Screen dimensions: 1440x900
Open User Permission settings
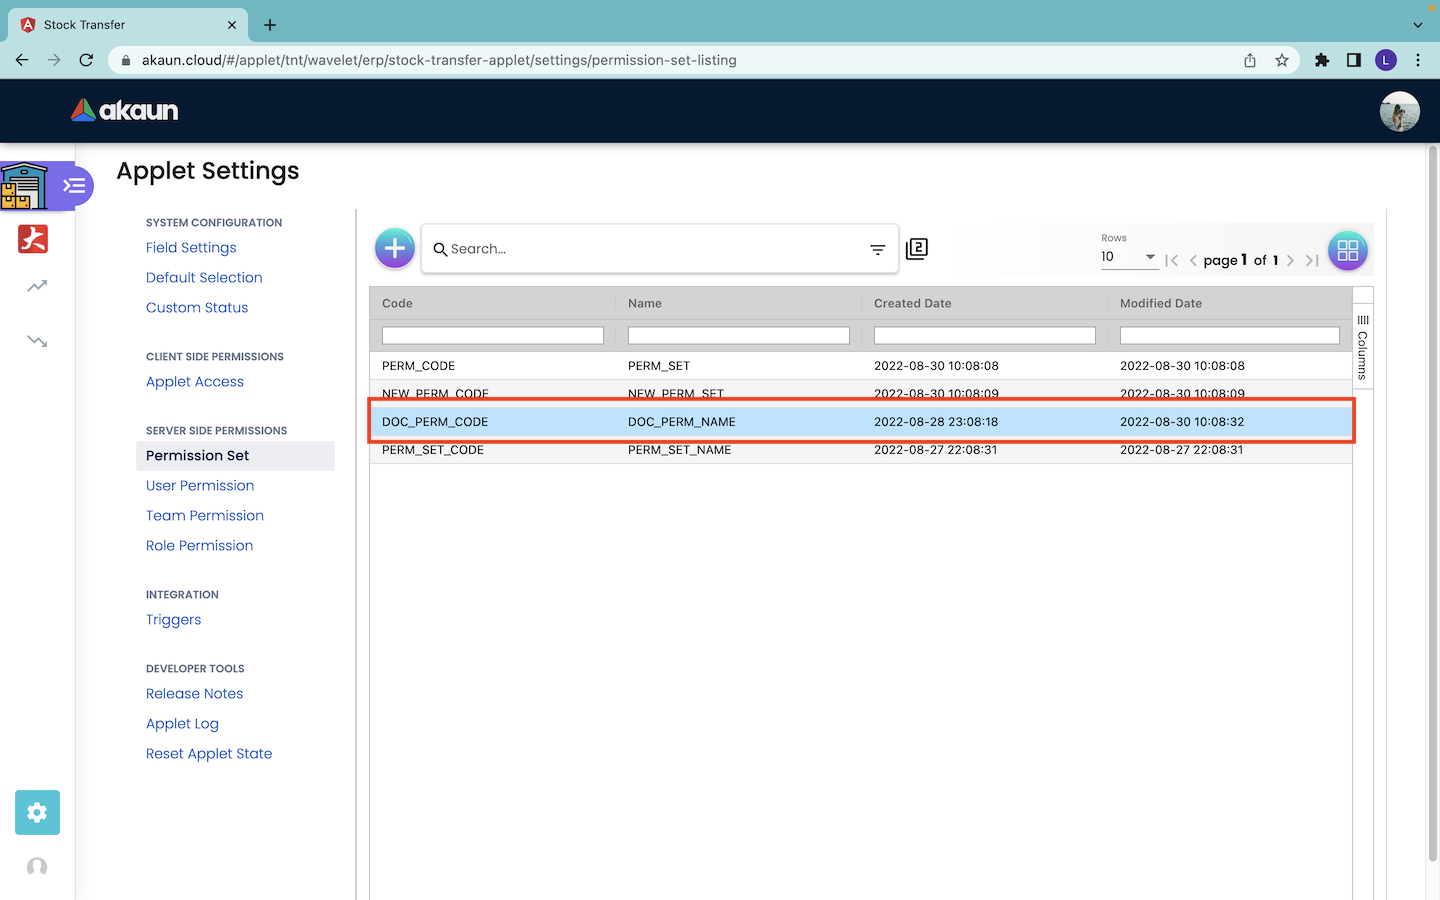(200, 486)
